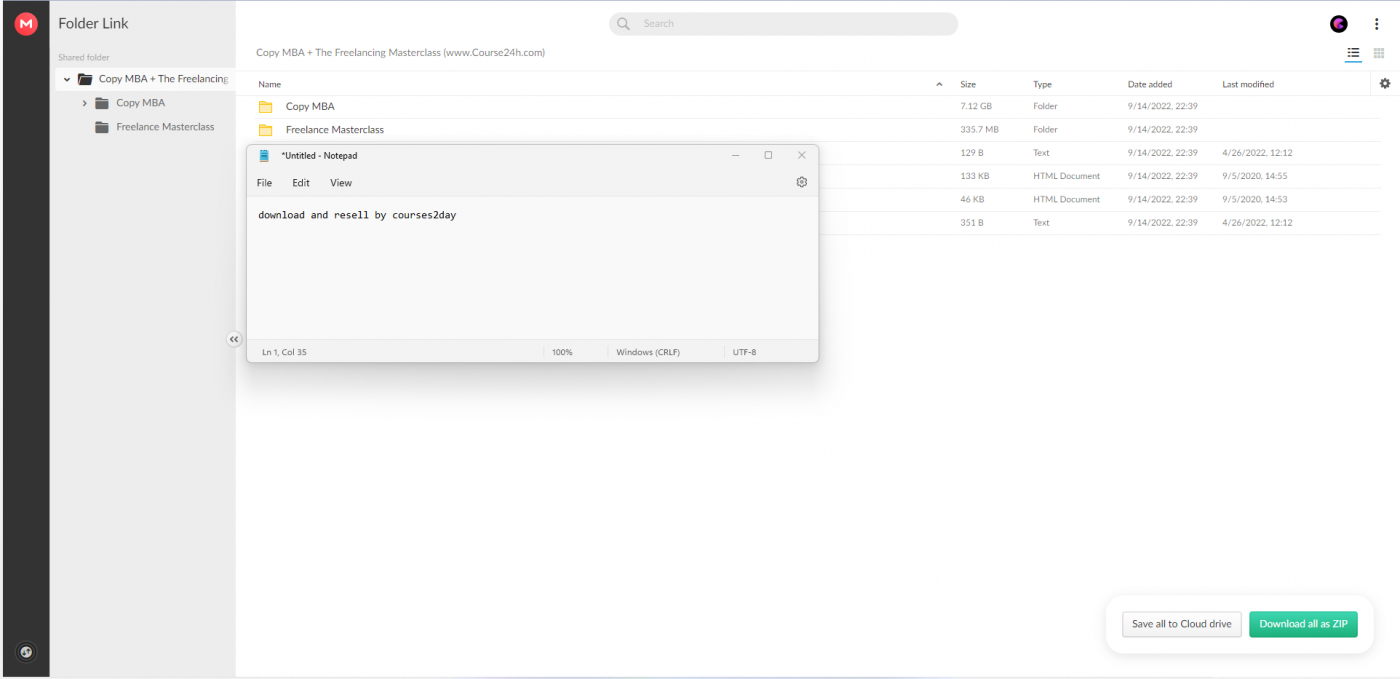Sort by Name column arrow
The width and height of the screenshot is (1400, 679).
[939, 85]
